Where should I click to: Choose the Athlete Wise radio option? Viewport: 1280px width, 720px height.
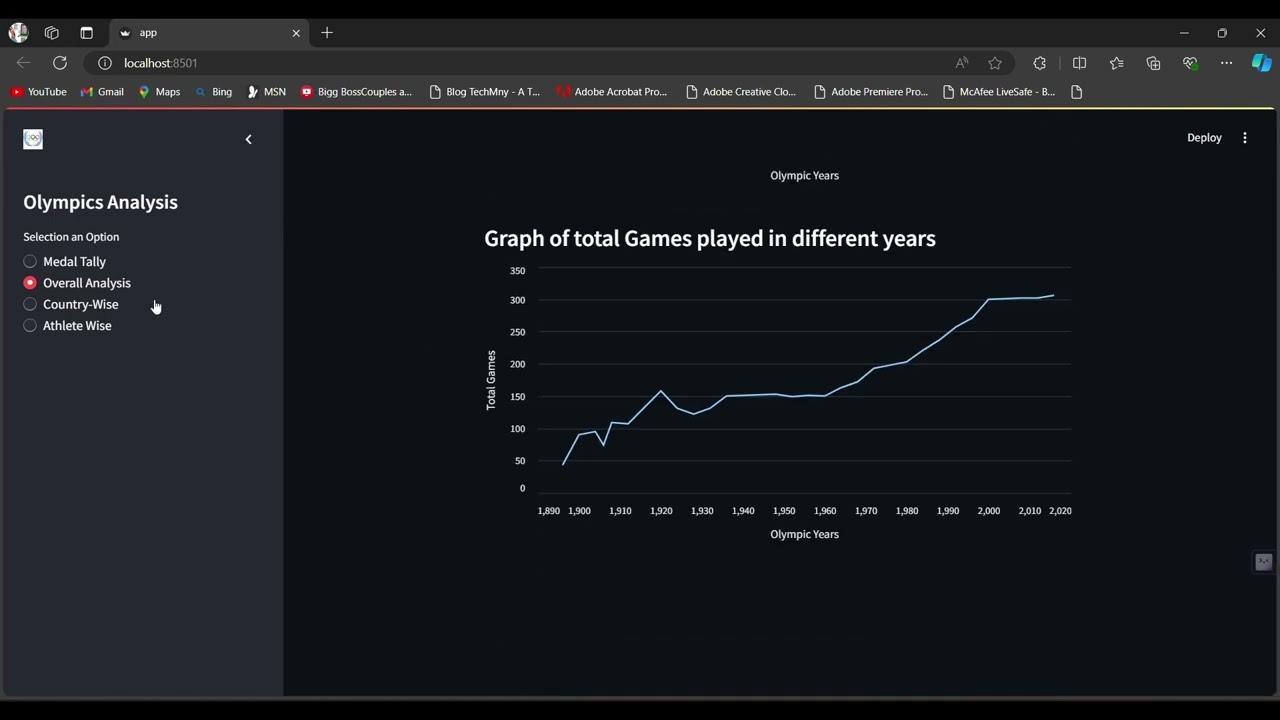(x=68, y=326)
